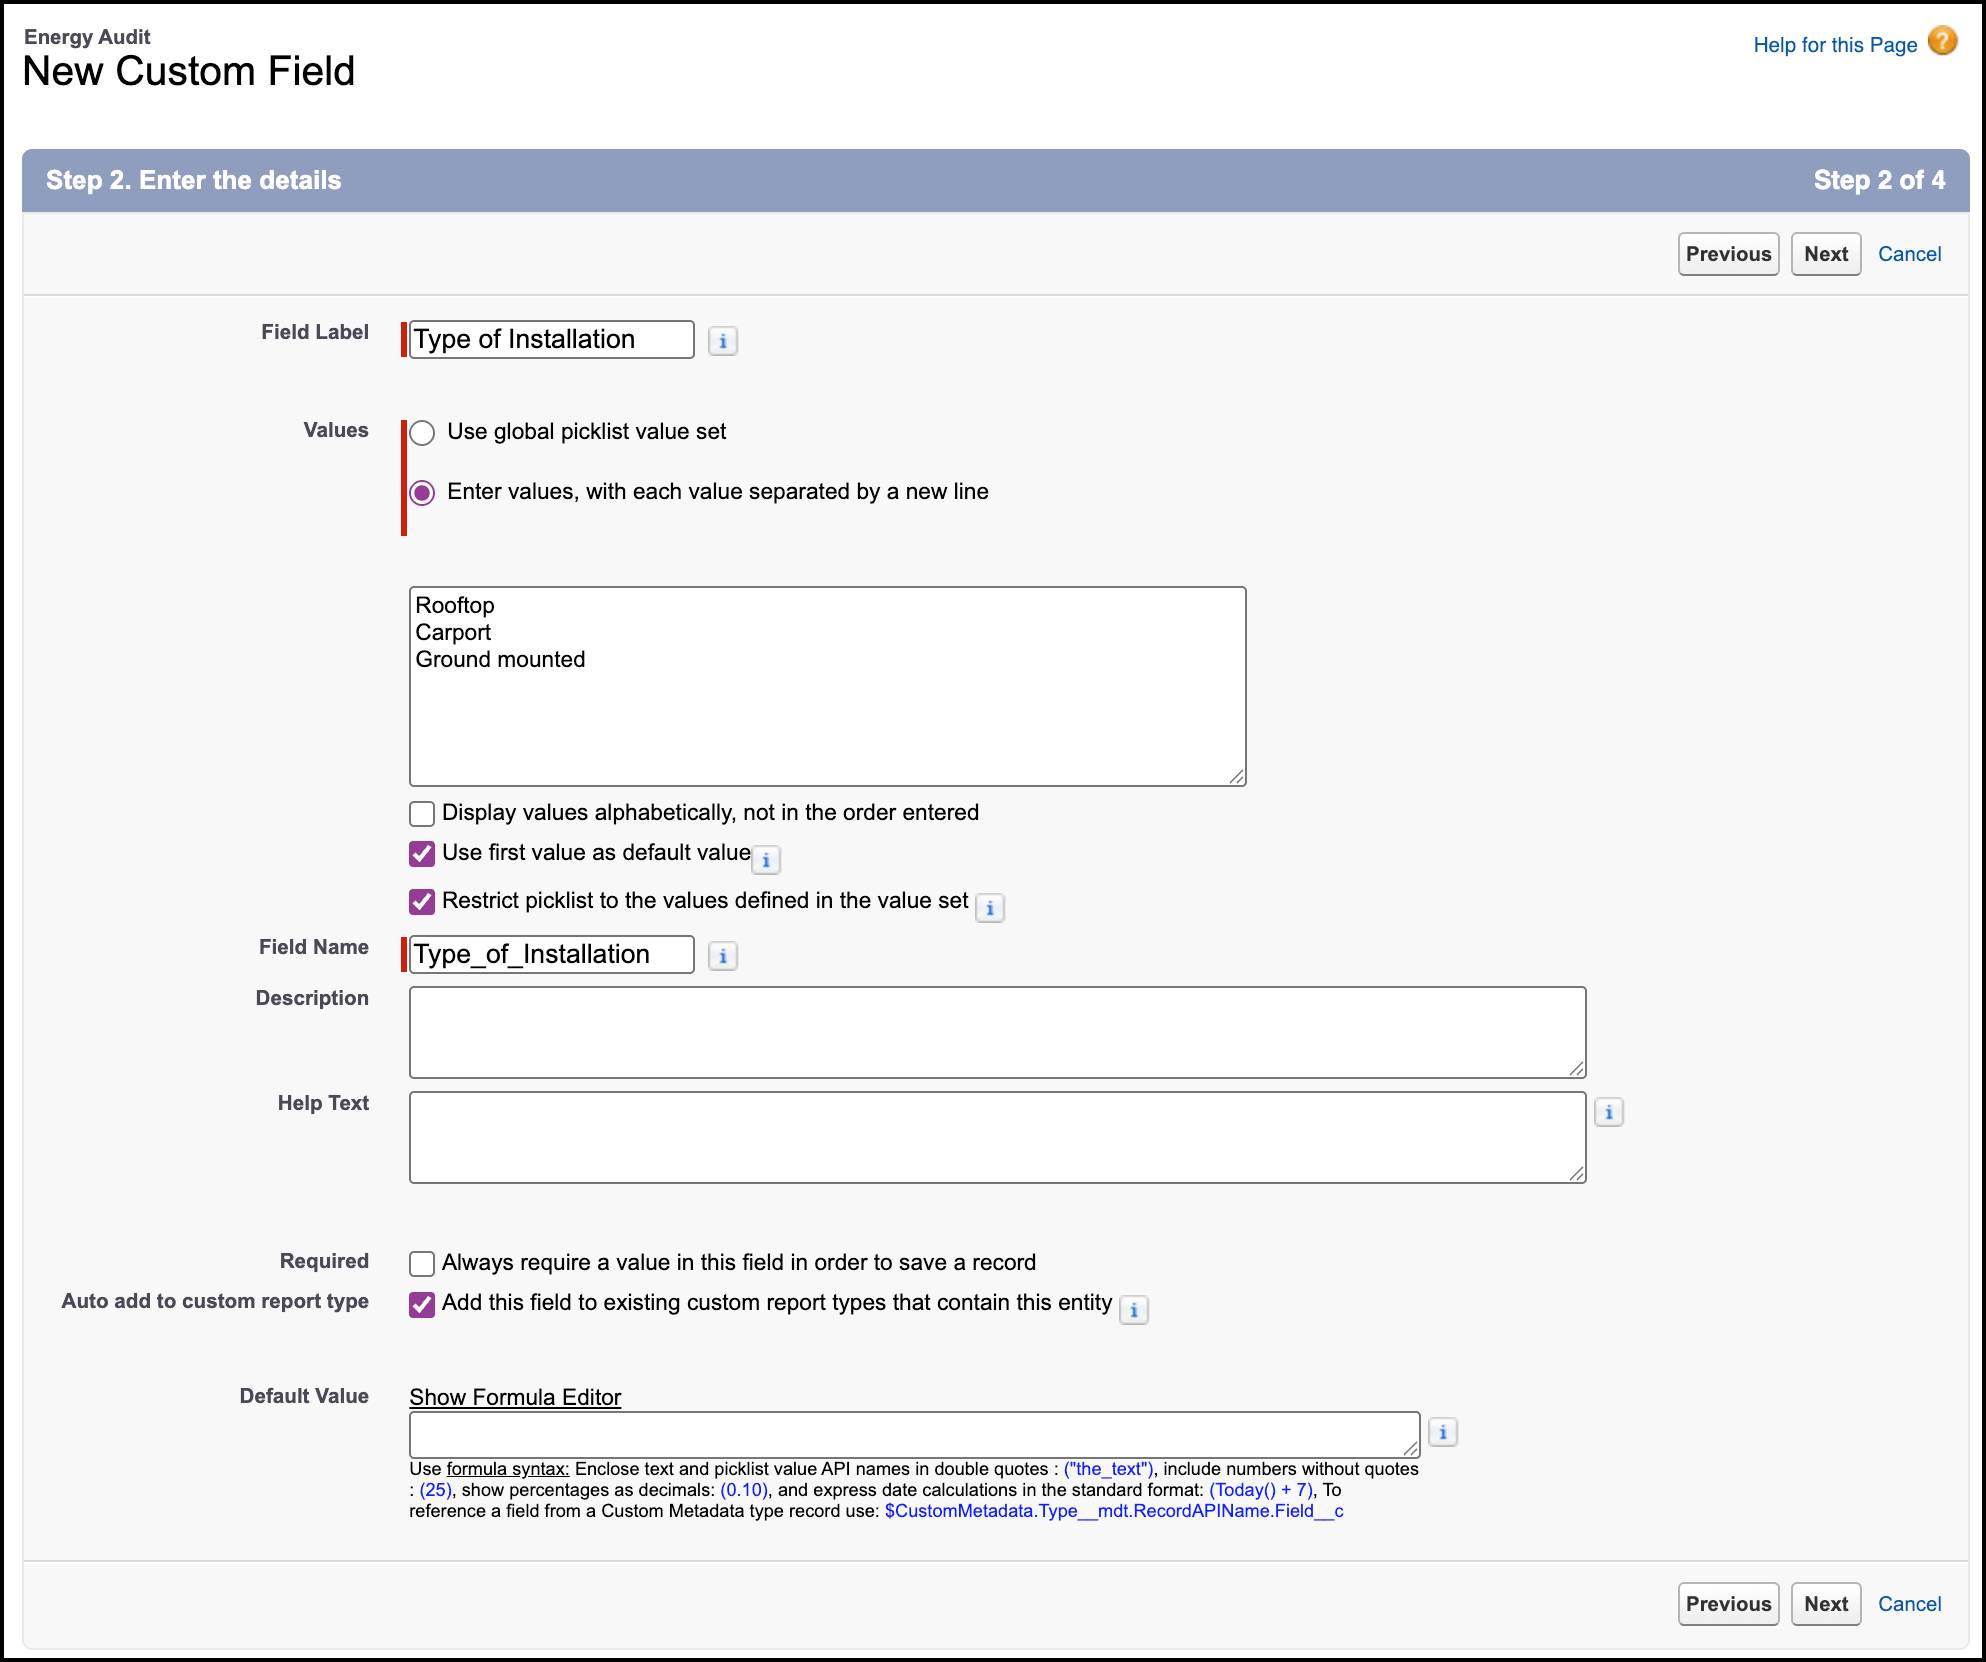Uncheck Use first value as default value
Image resolution: width=1986 pixels, height=1662 pixels.
coord(422,853)
